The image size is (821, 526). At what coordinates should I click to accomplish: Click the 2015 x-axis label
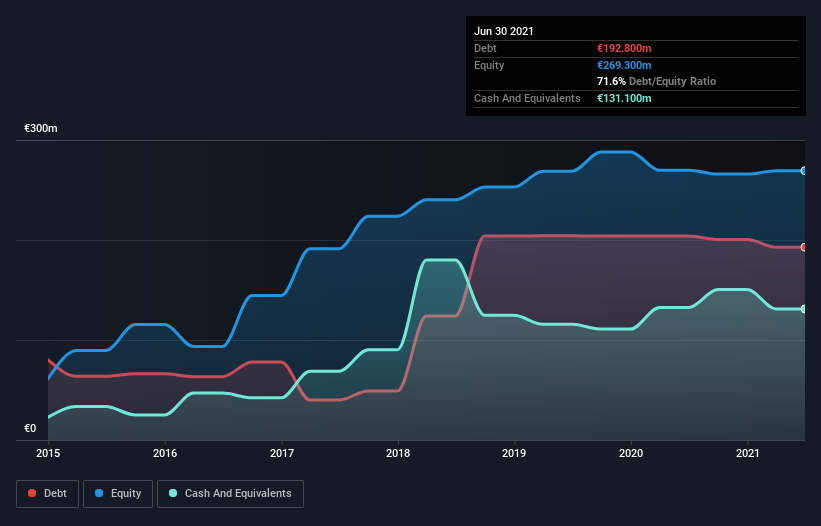coord(48,453)
